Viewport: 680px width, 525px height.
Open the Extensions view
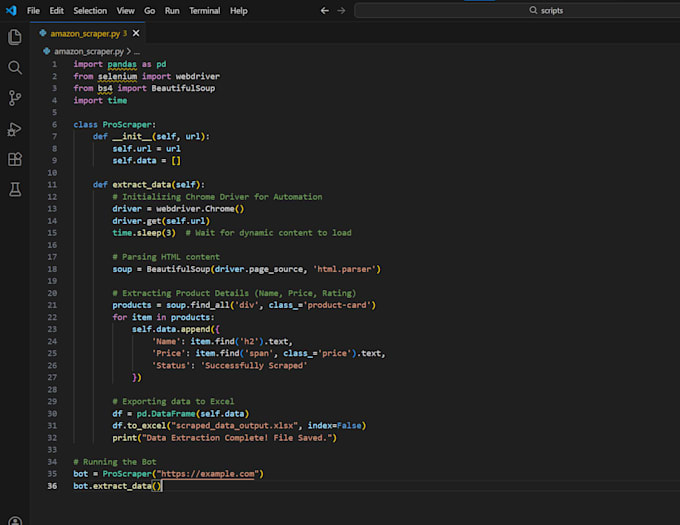(15, 159)
